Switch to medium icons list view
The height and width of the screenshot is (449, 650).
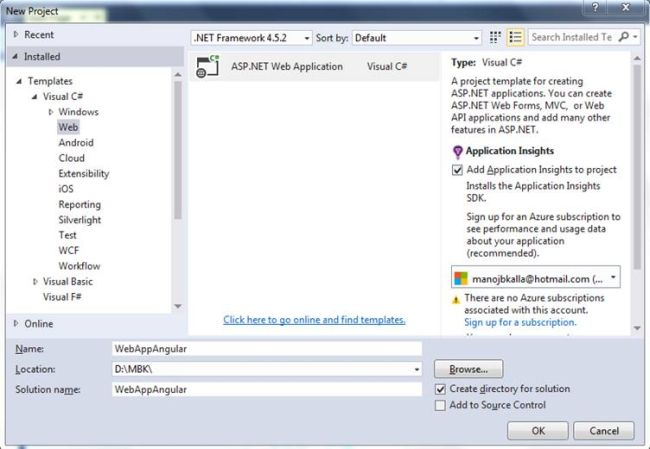(515, 37)
